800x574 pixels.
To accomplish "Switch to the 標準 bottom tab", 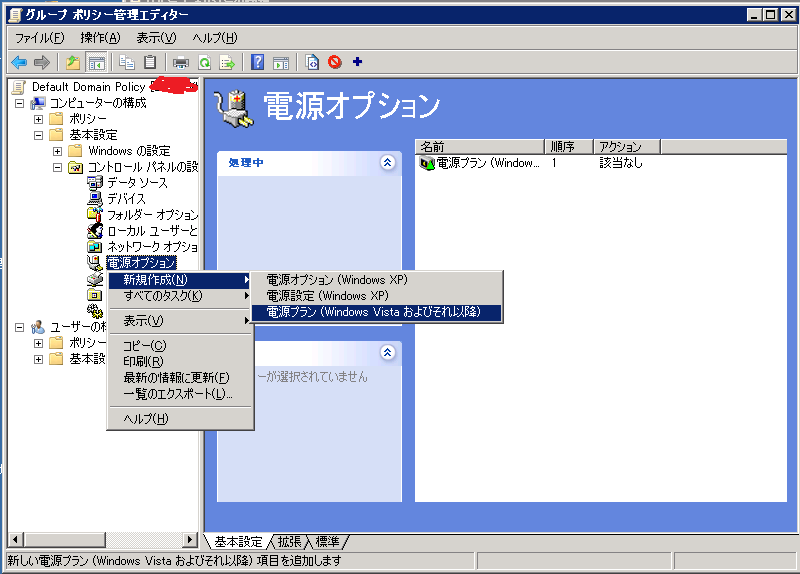I will click(x=328, y=541).
